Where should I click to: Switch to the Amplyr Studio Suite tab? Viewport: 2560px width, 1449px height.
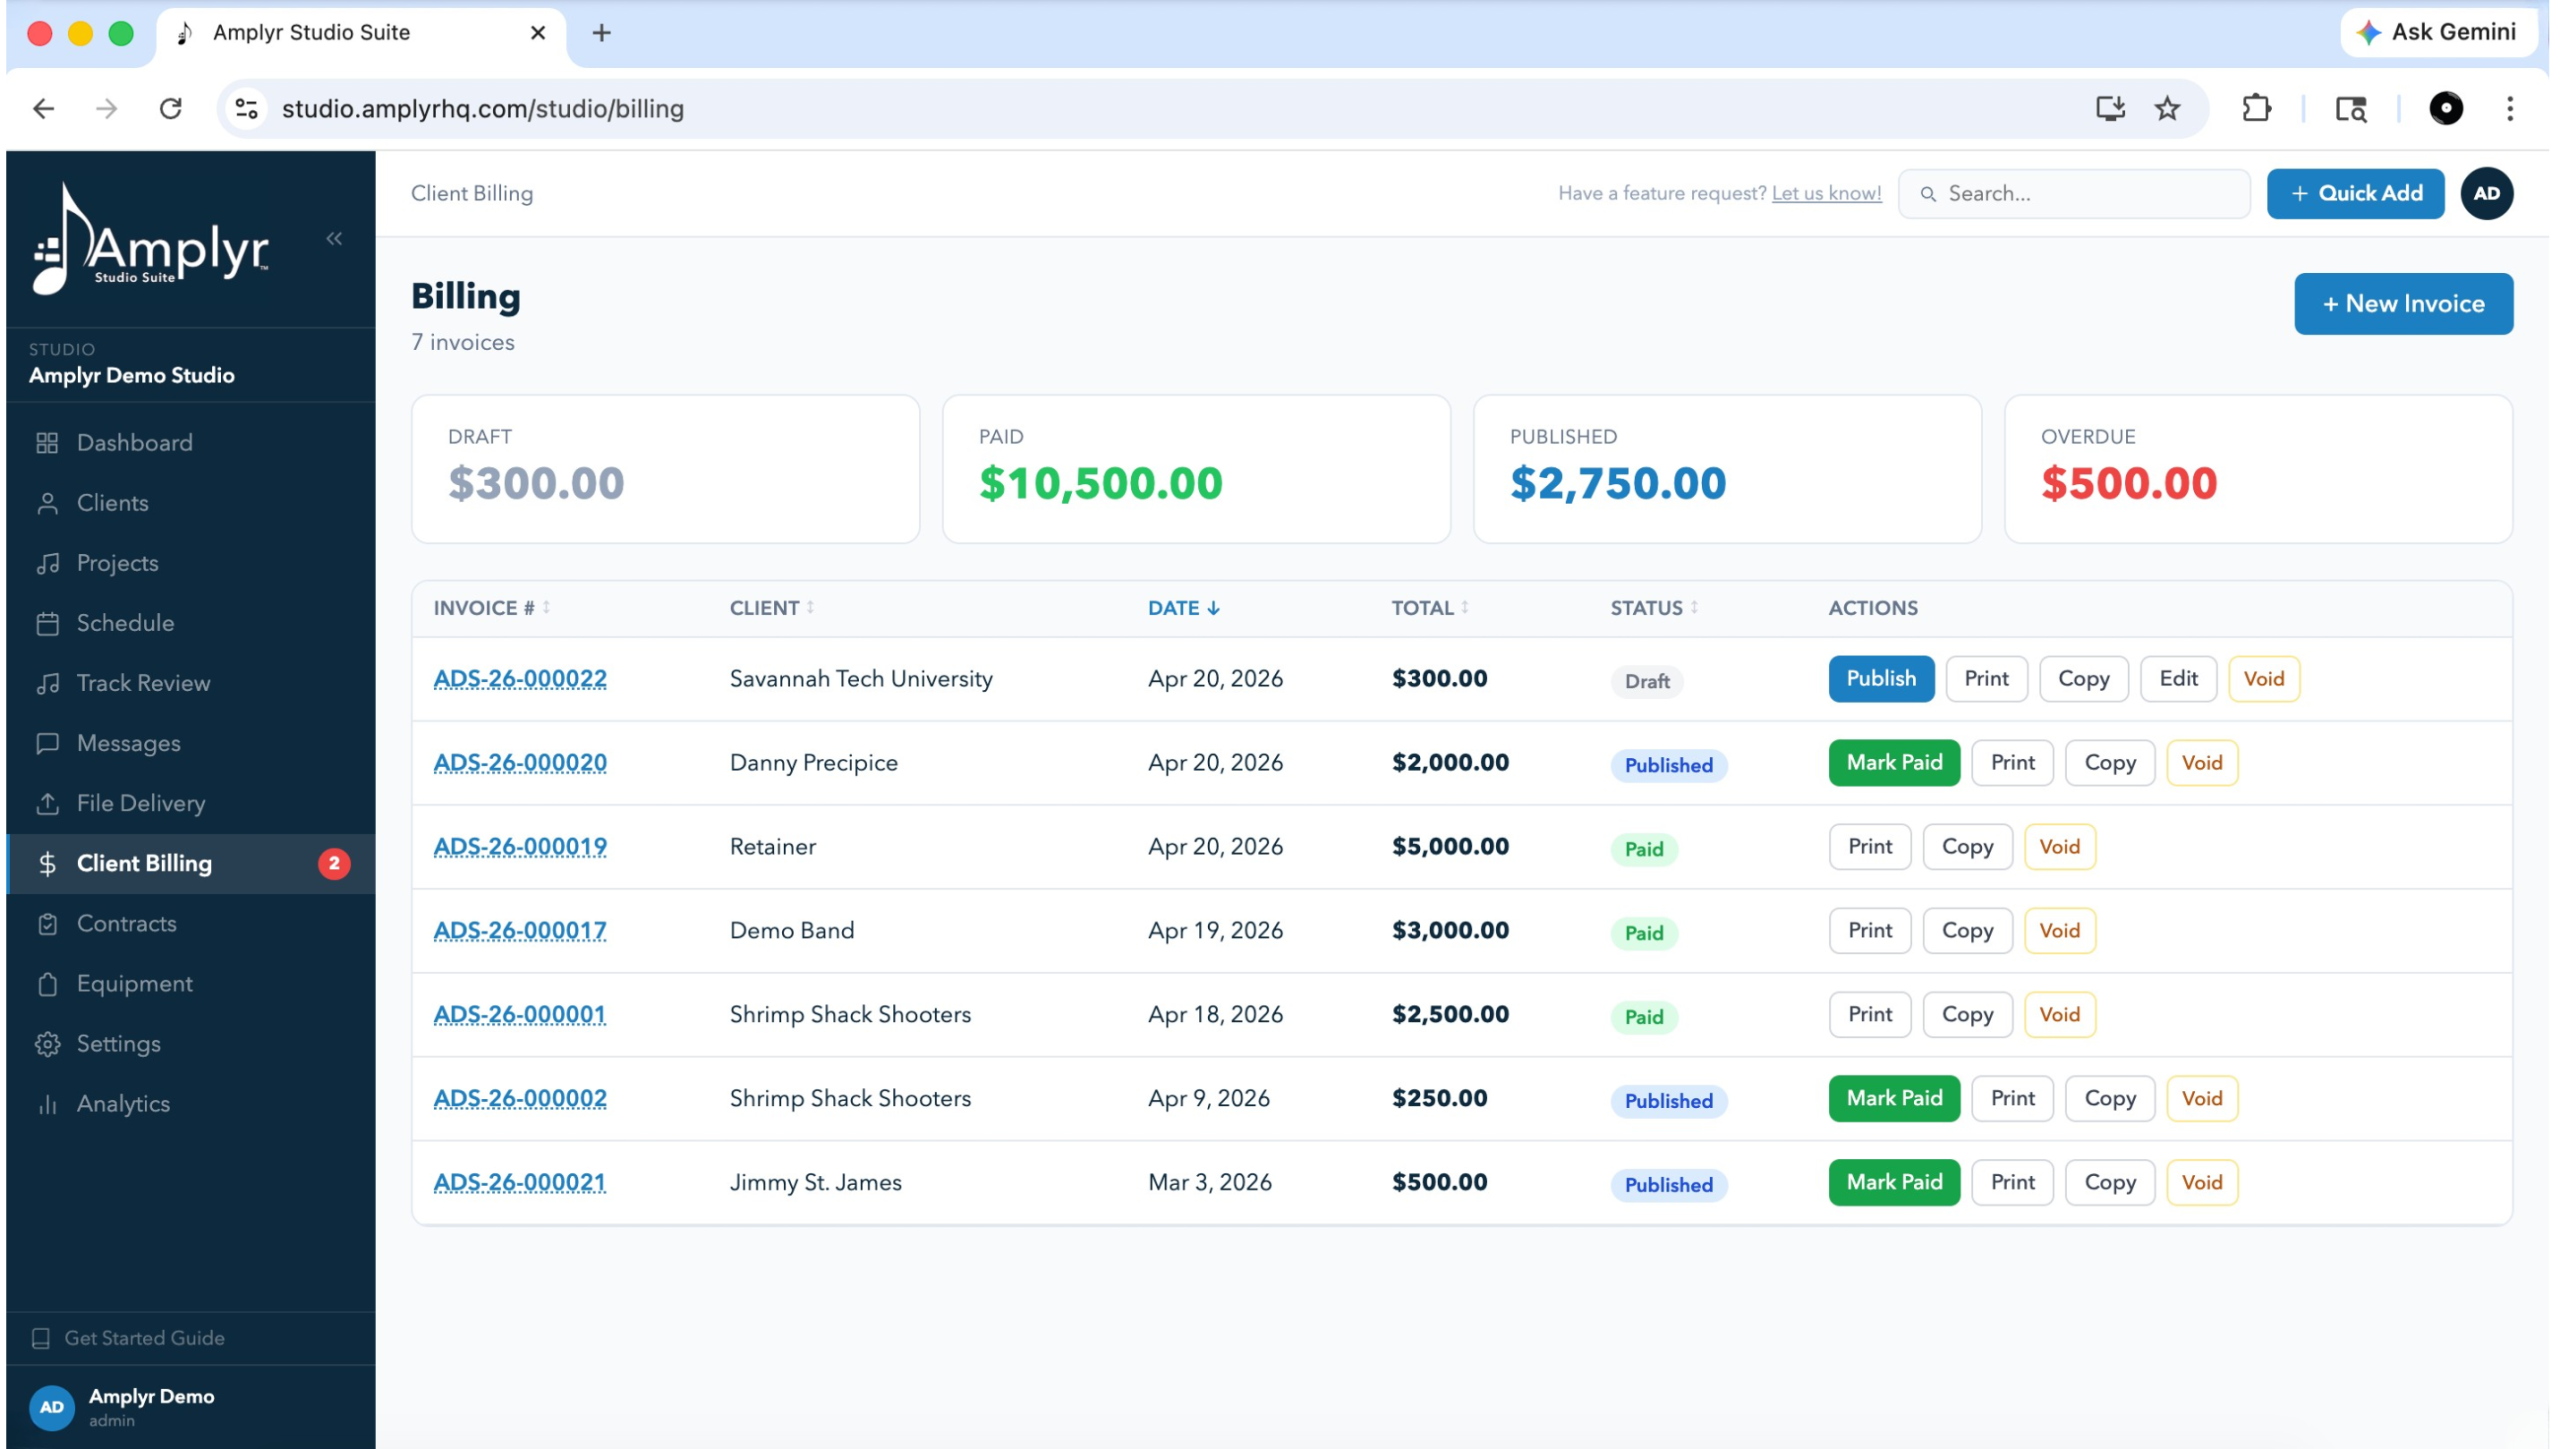310,32
